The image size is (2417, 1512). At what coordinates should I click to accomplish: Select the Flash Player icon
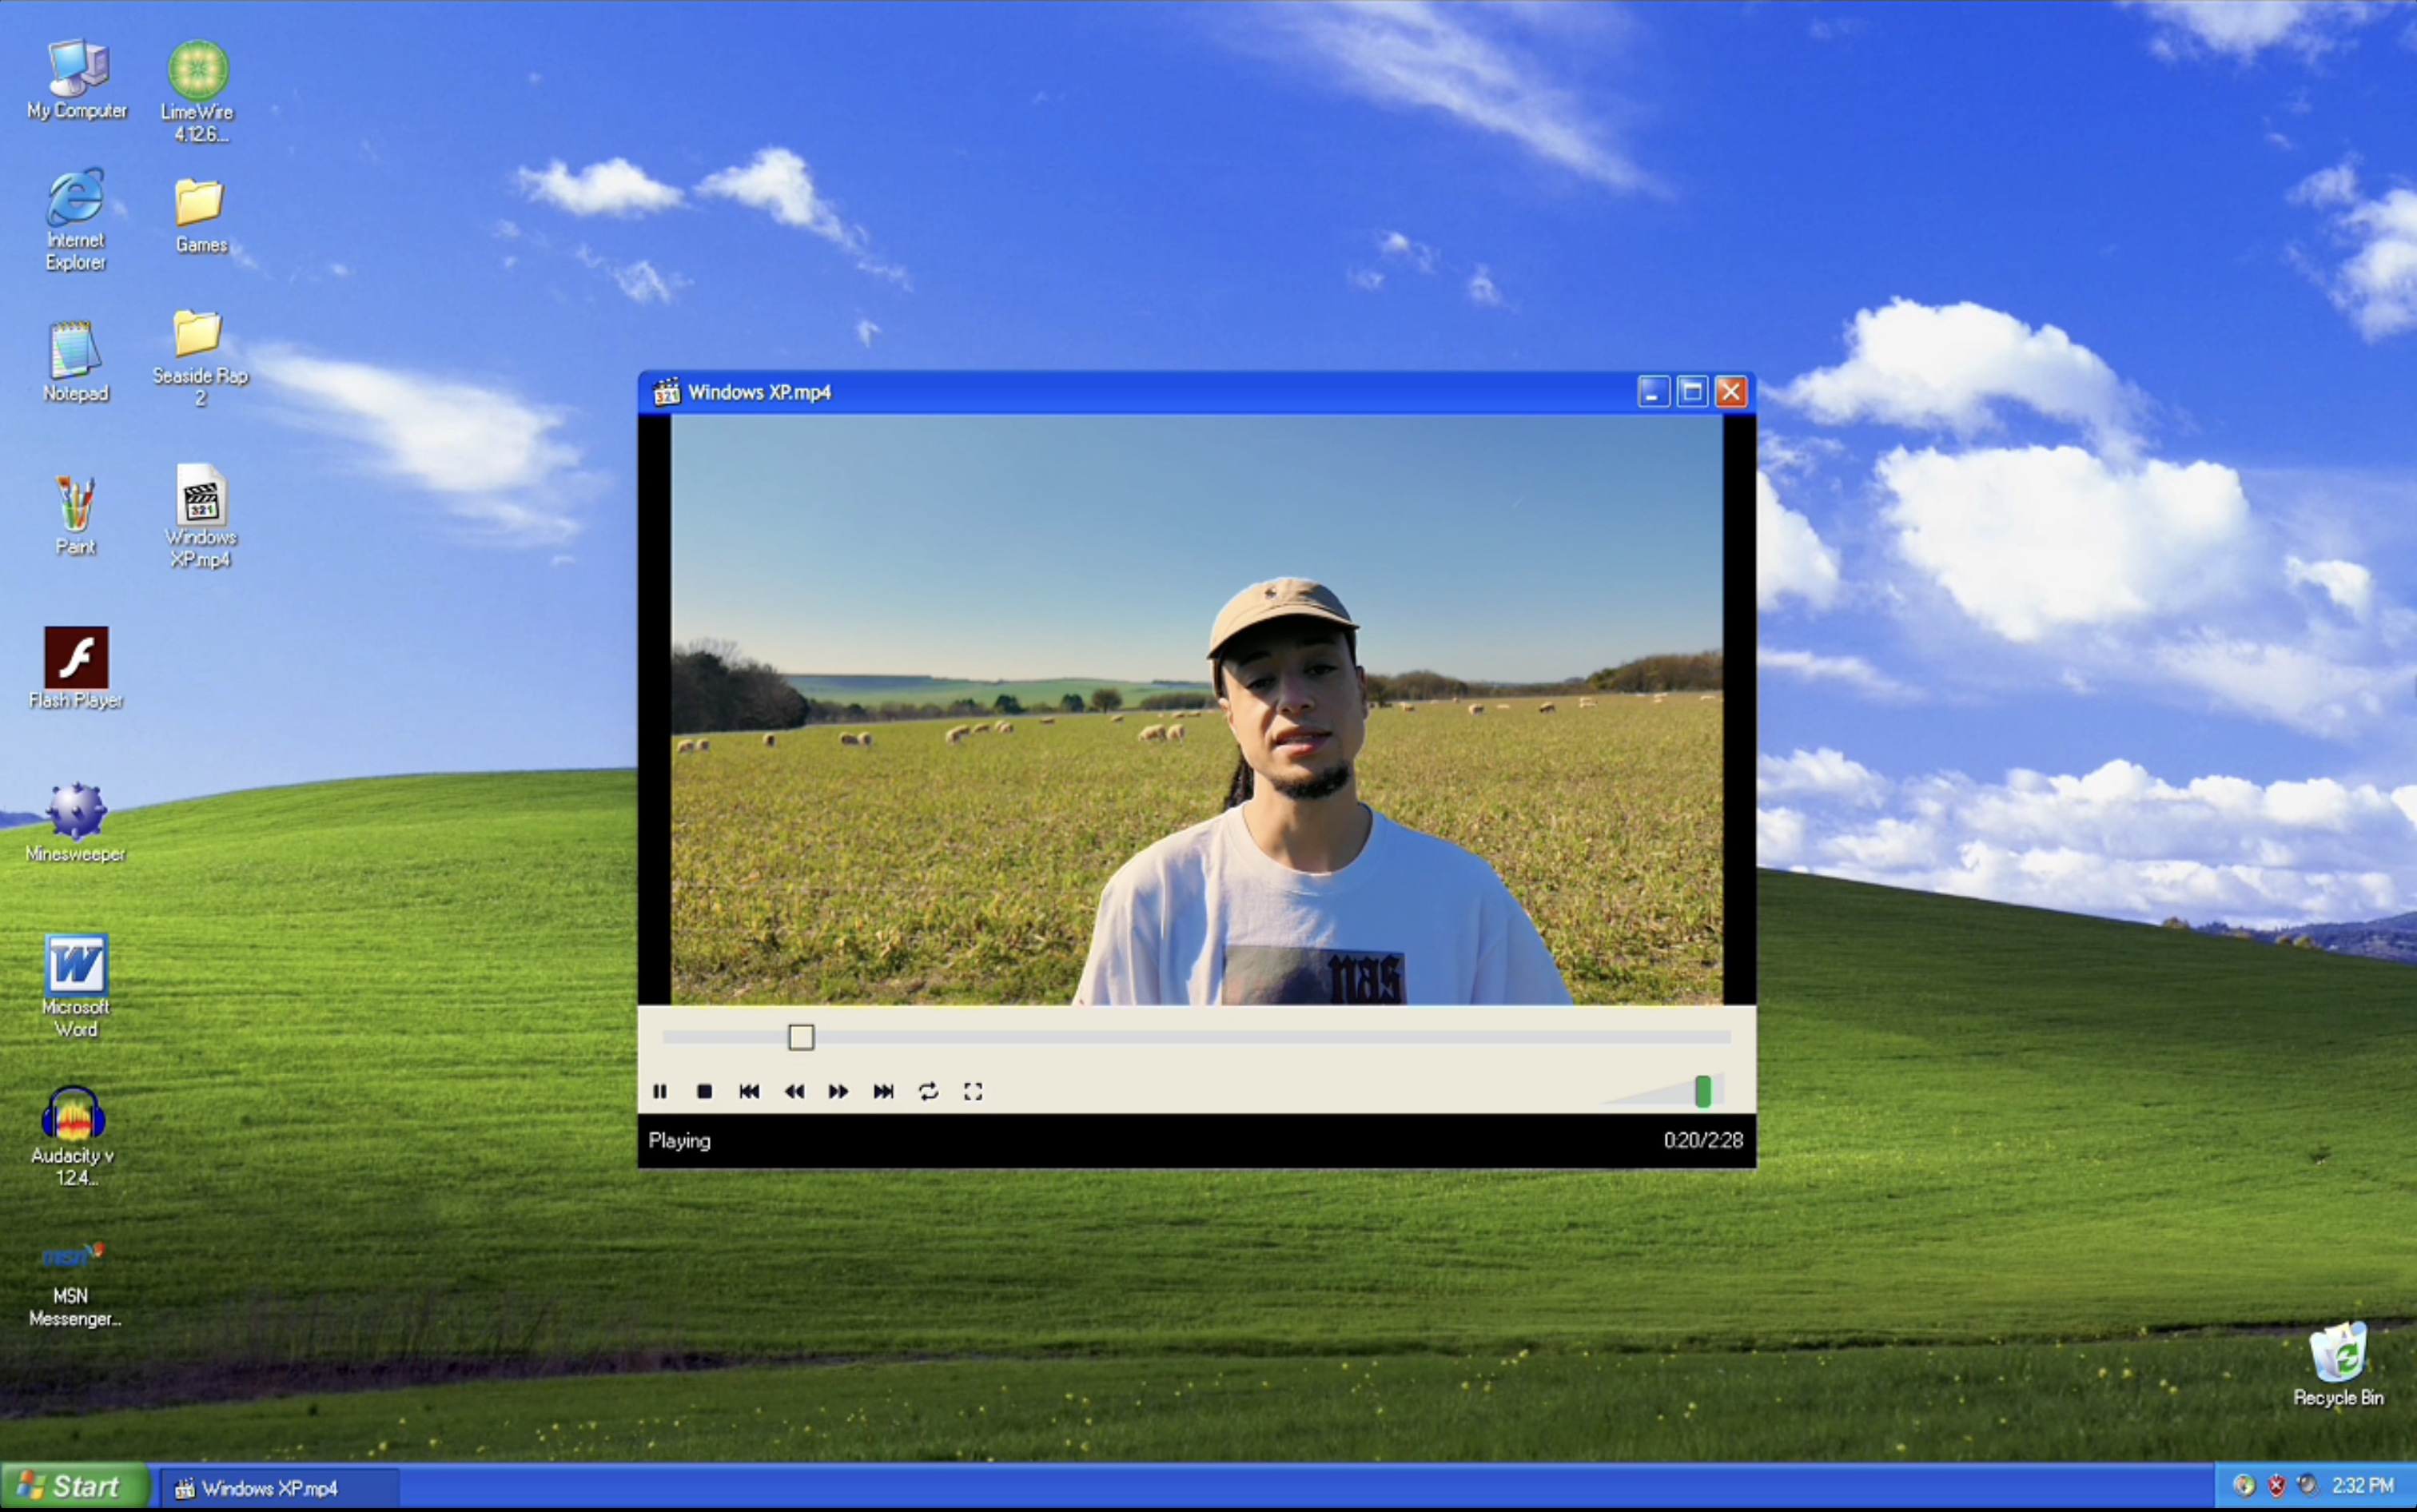76,668
